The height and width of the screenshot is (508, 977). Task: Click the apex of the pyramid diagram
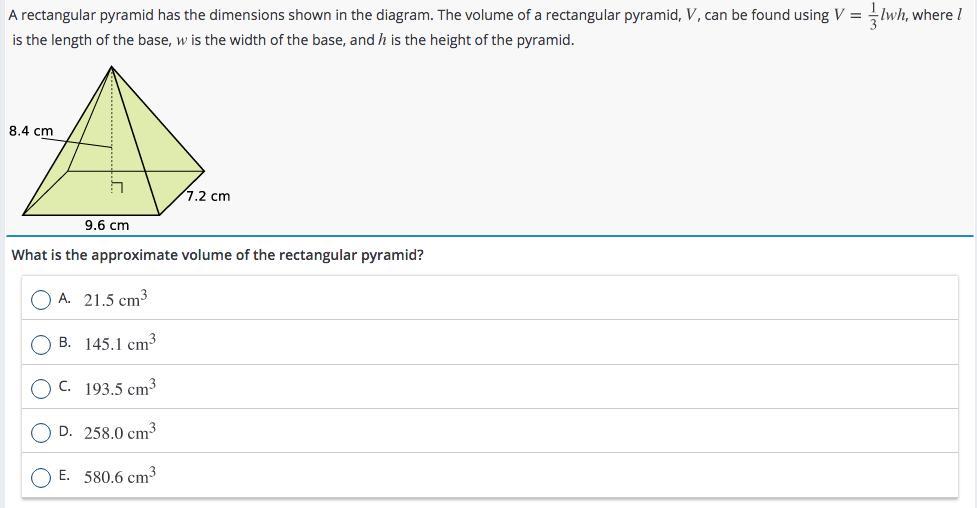(112, 66)
